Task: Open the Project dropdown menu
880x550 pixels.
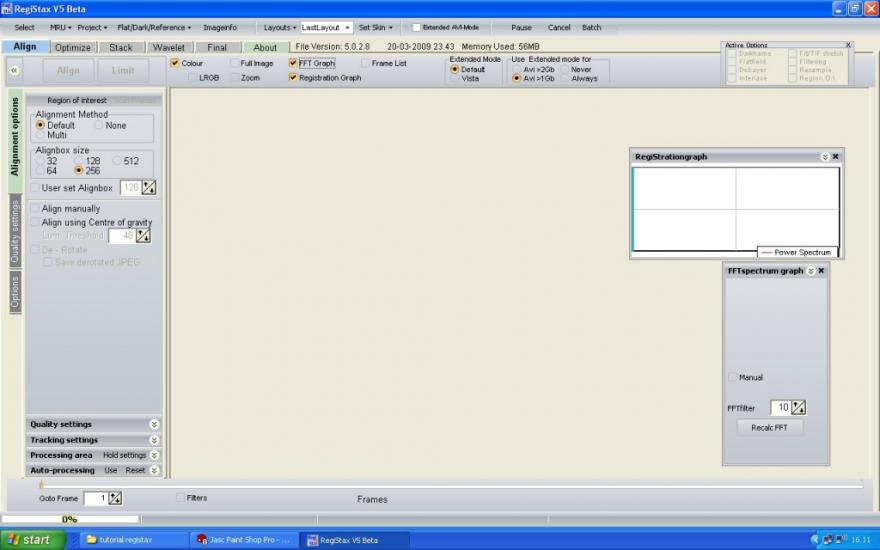Action: point(92,28)
